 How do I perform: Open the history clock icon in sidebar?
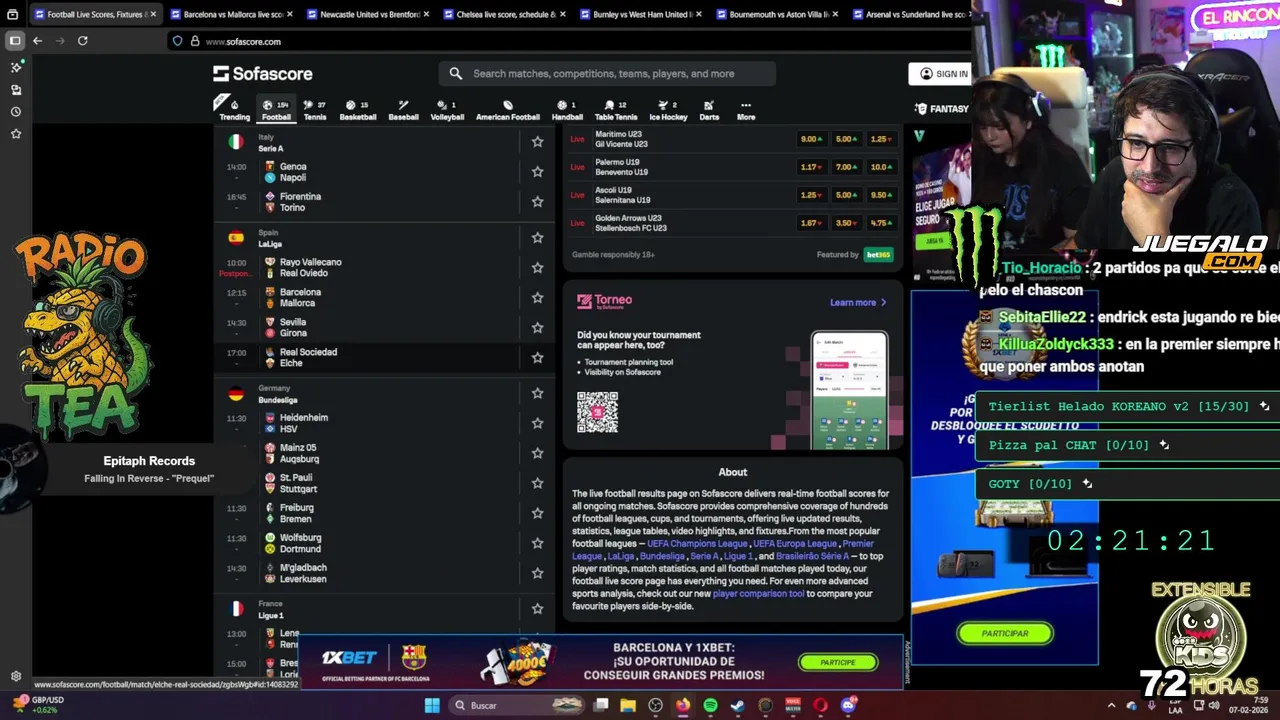coord(16,111)
